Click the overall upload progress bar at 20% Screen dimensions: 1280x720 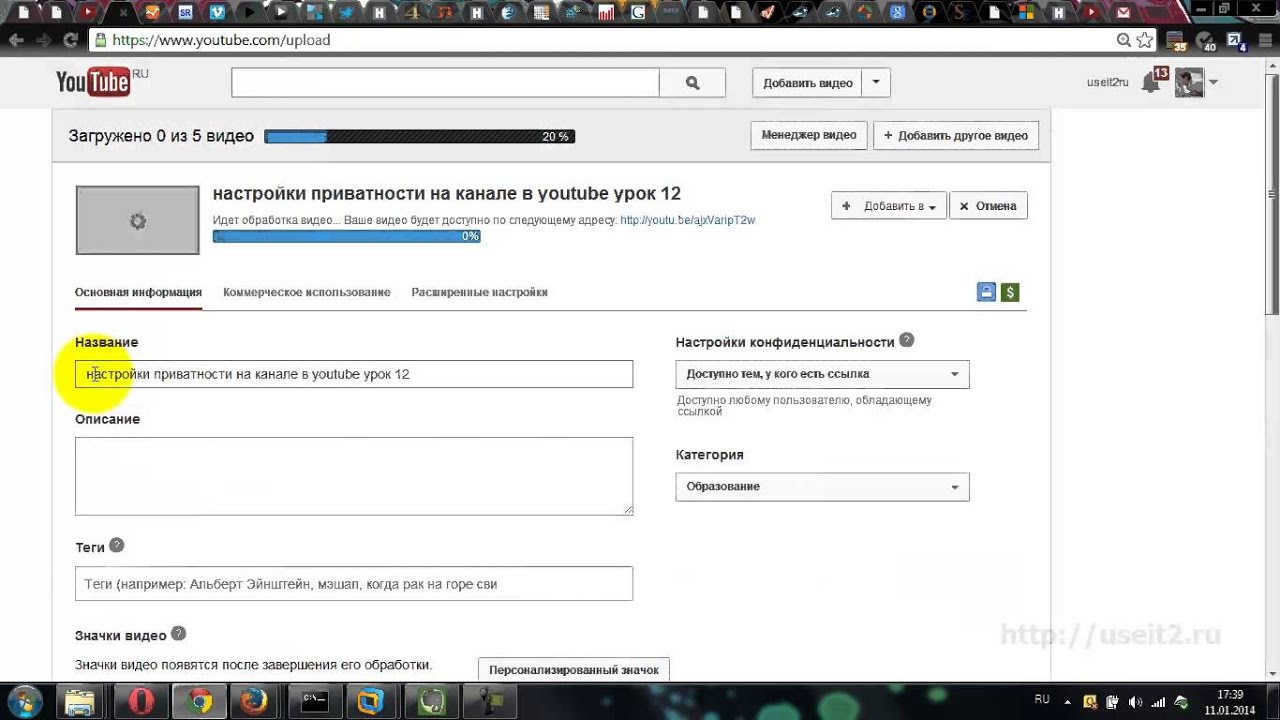click(x=419, y=137)
